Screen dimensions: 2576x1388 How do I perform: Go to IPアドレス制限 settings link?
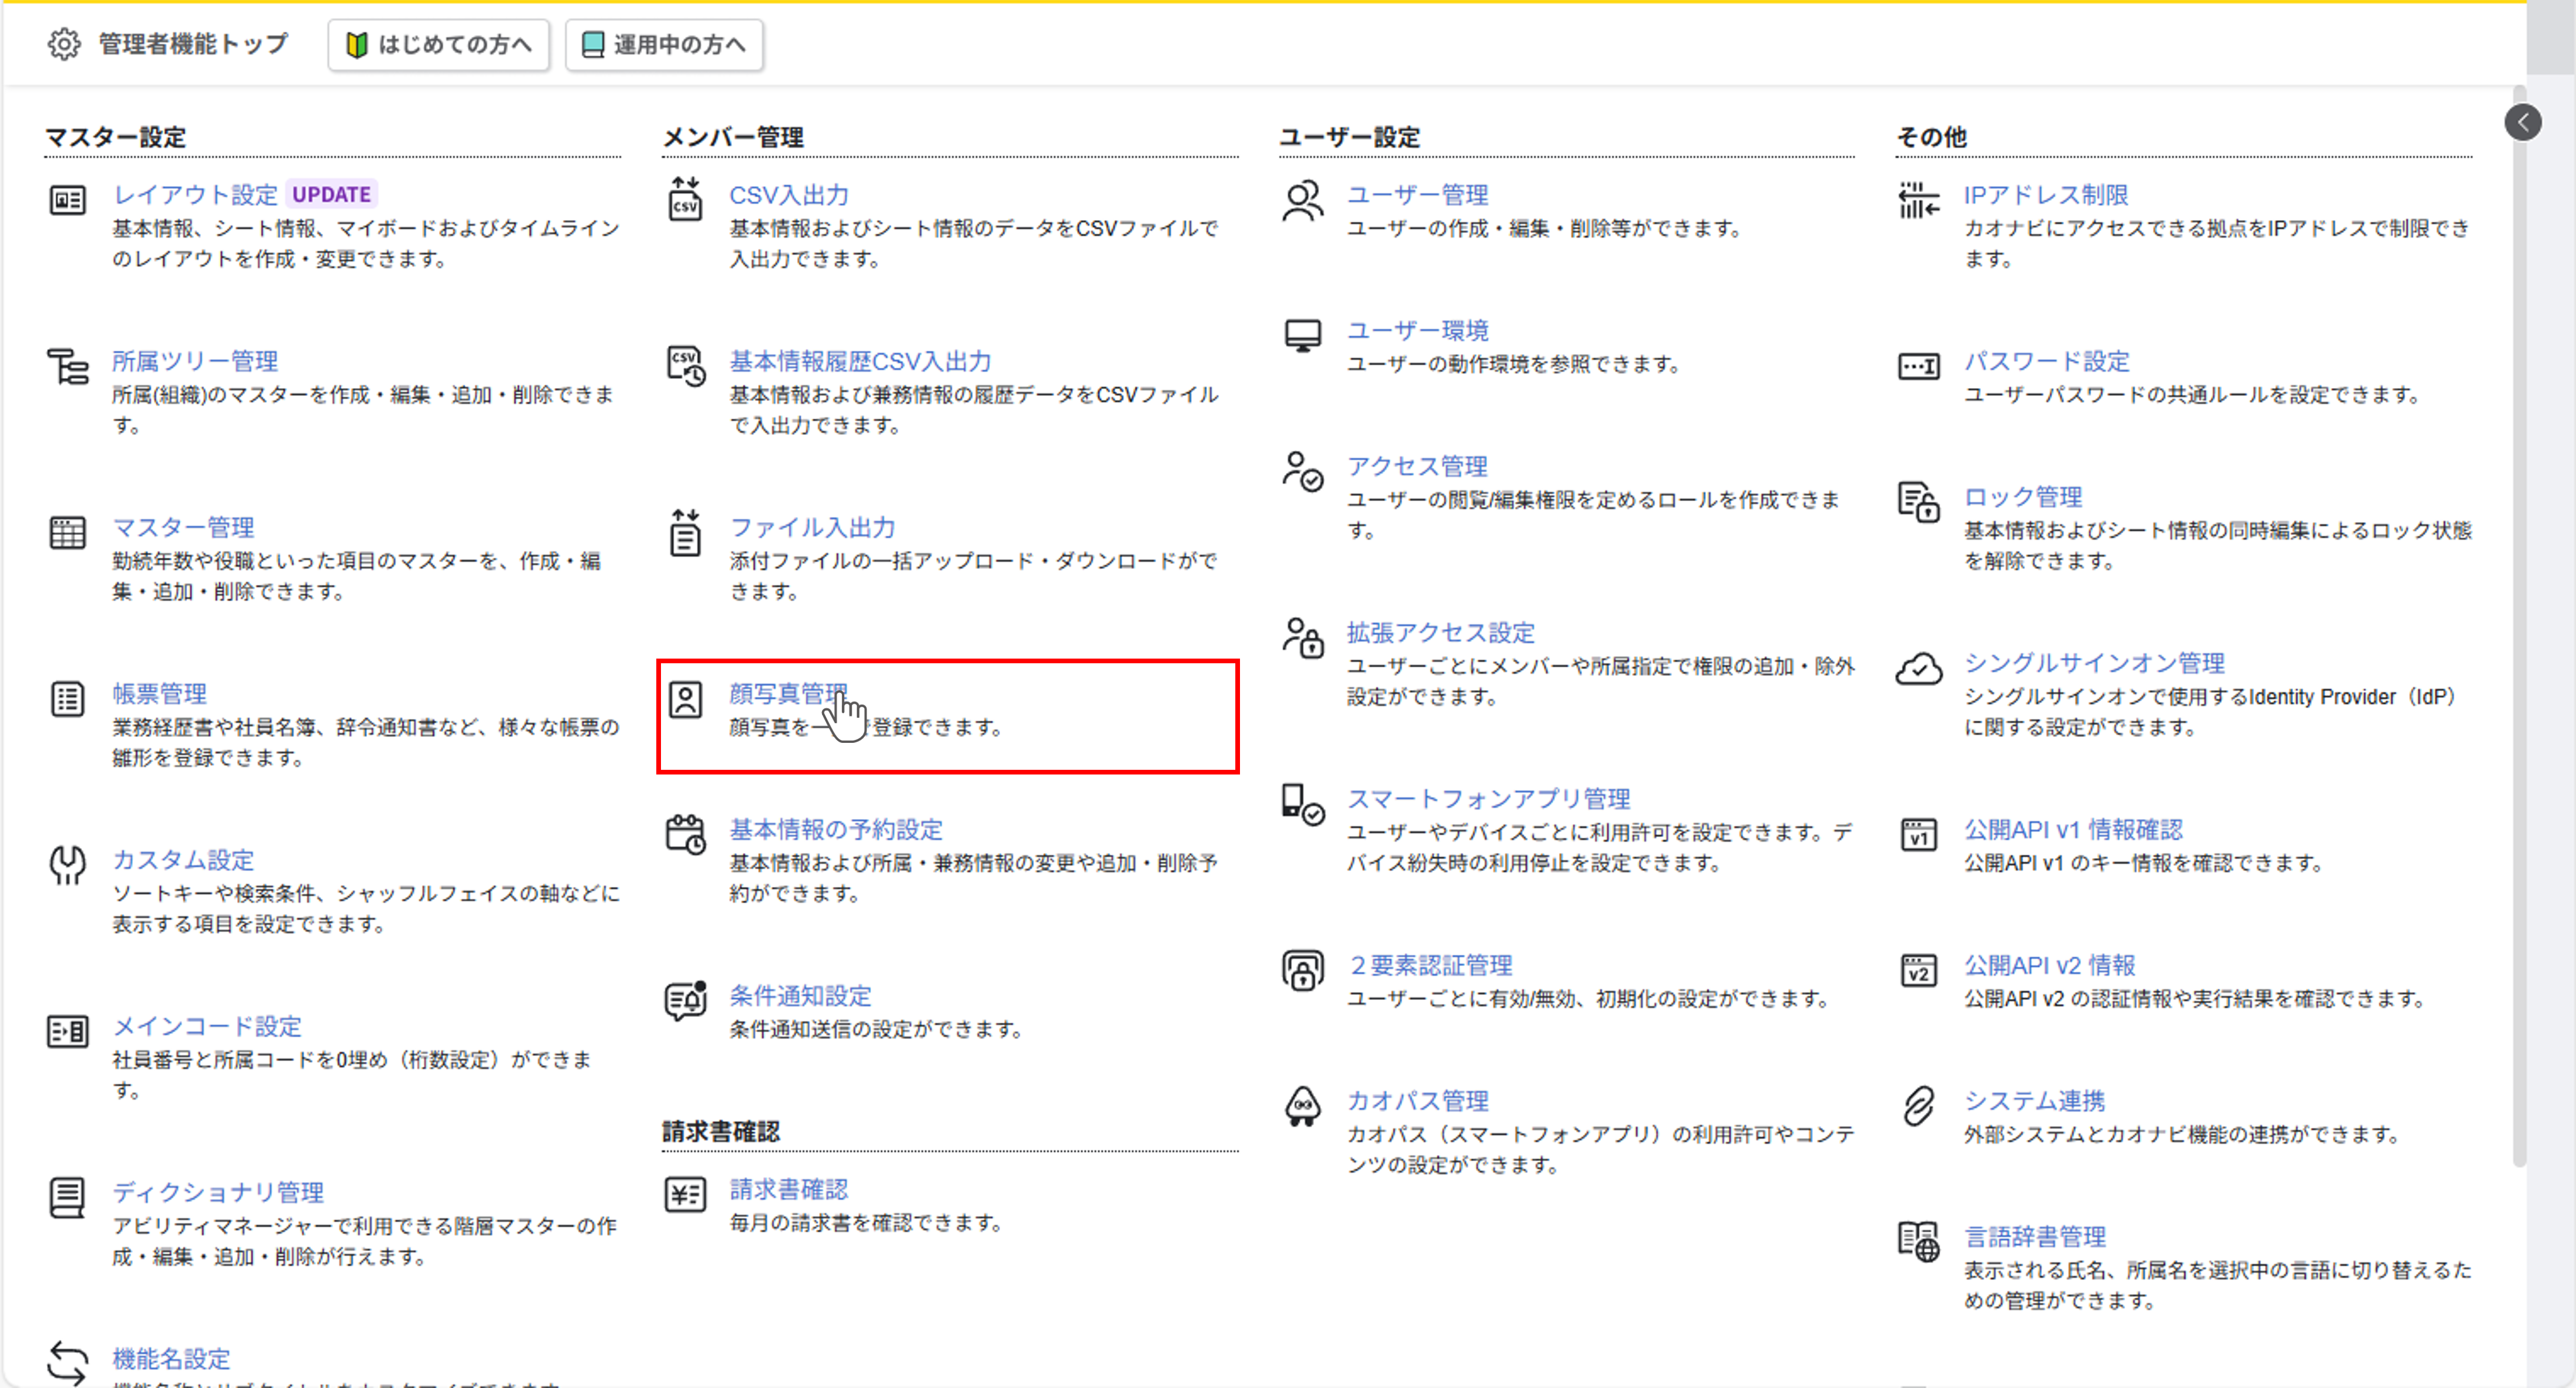pos(2045,194)
